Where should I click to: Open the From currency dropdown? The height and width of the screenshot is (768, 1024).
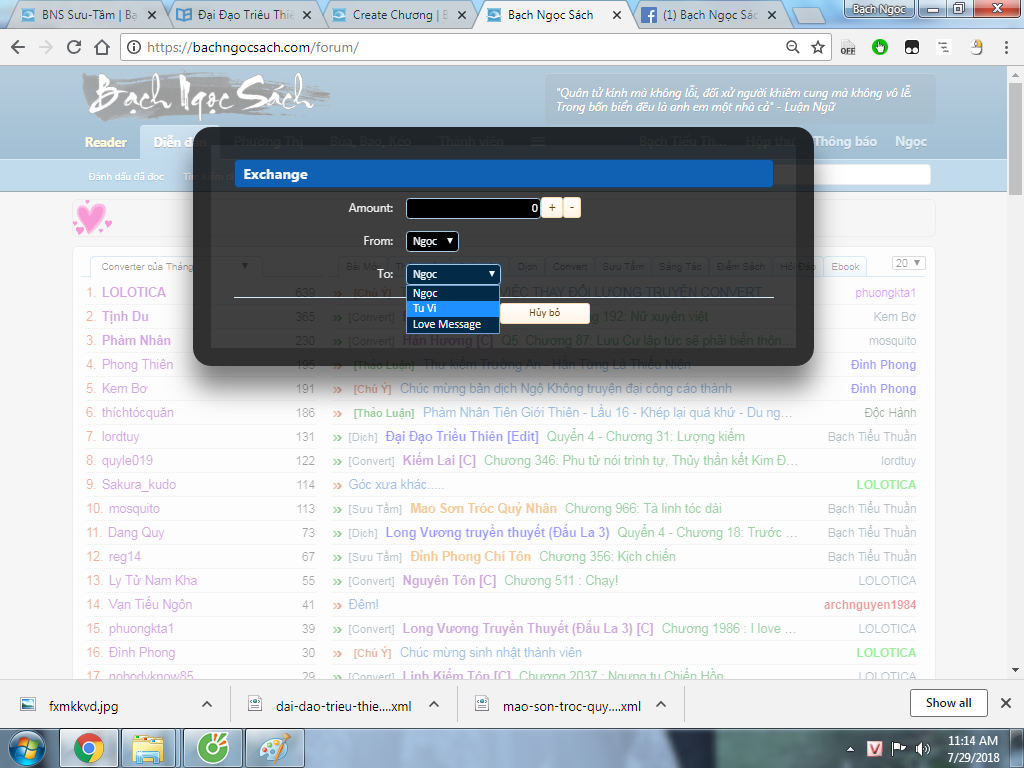[432, 241]
